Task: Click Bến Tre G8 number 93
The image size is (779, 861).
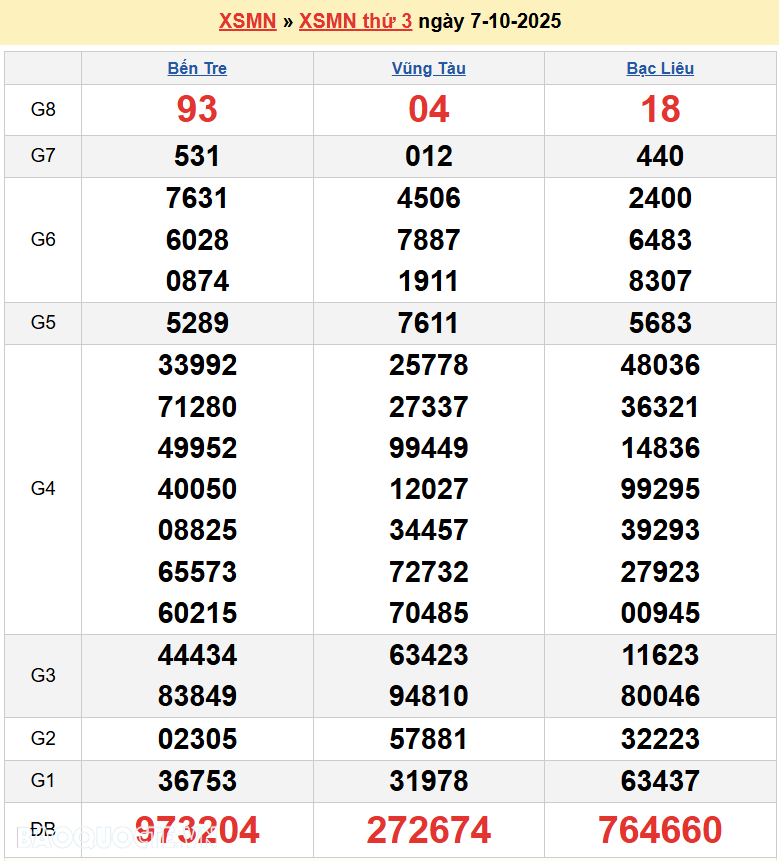Action: point(197,110)
